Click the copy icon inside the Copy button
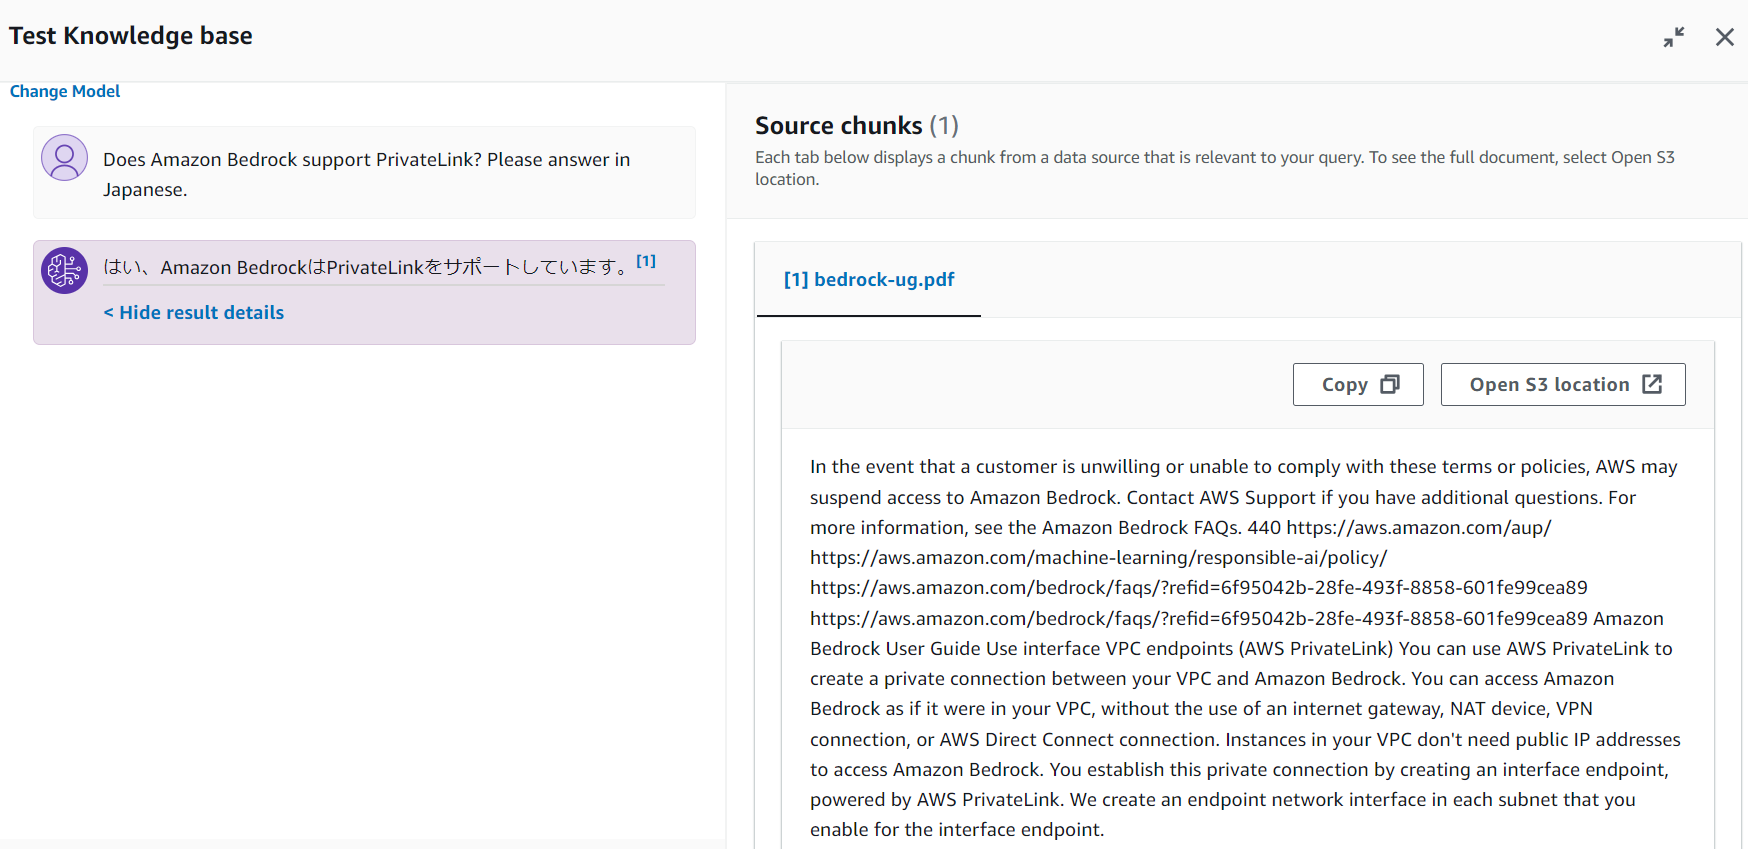This screenshot has height=849, width=1748. [1390, 384]
